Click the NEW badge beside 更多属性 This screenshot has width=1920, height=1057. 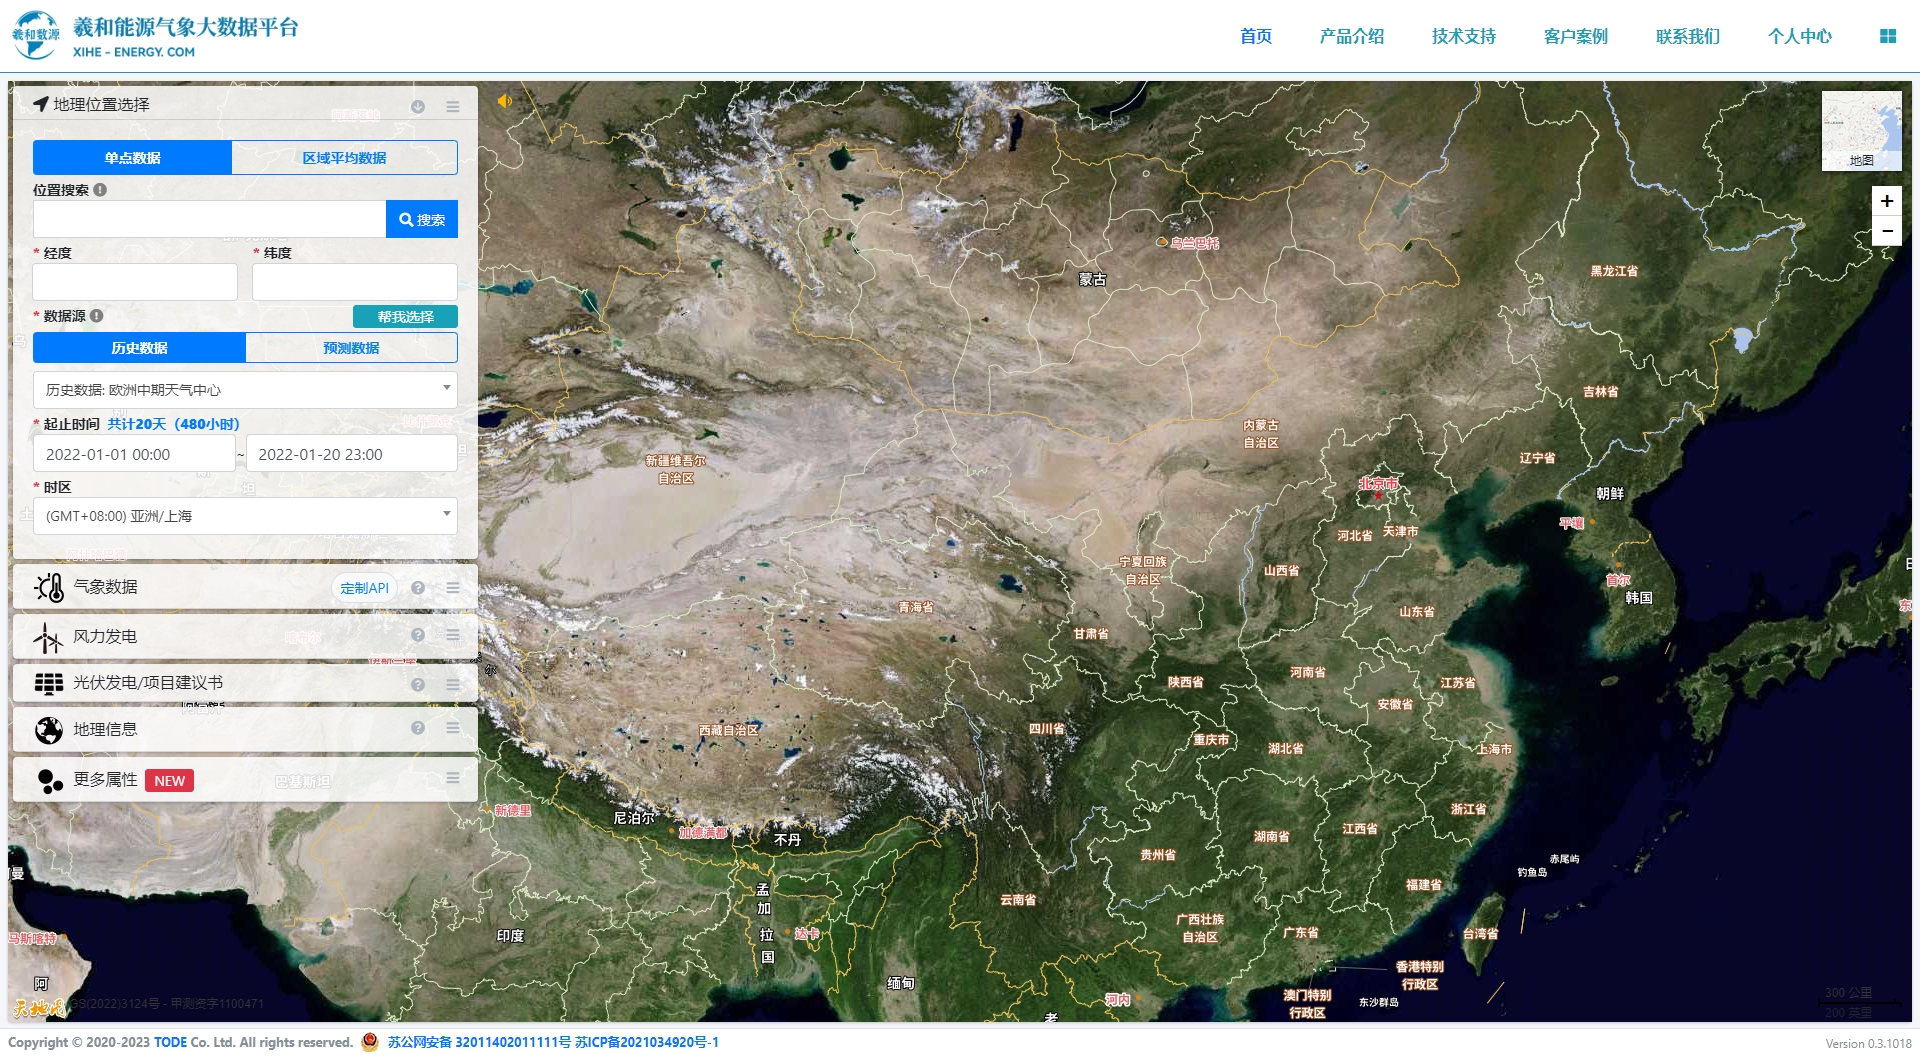(169, 781)
